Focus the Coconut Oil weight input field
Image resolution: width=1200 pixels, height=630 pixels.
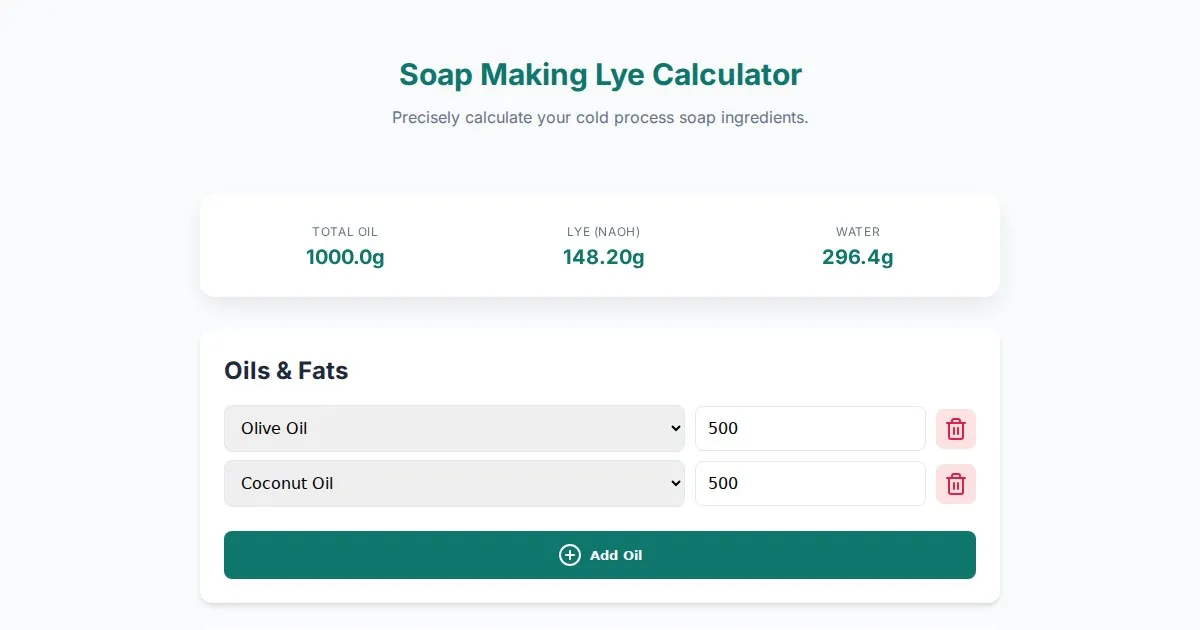click(810, 483)
